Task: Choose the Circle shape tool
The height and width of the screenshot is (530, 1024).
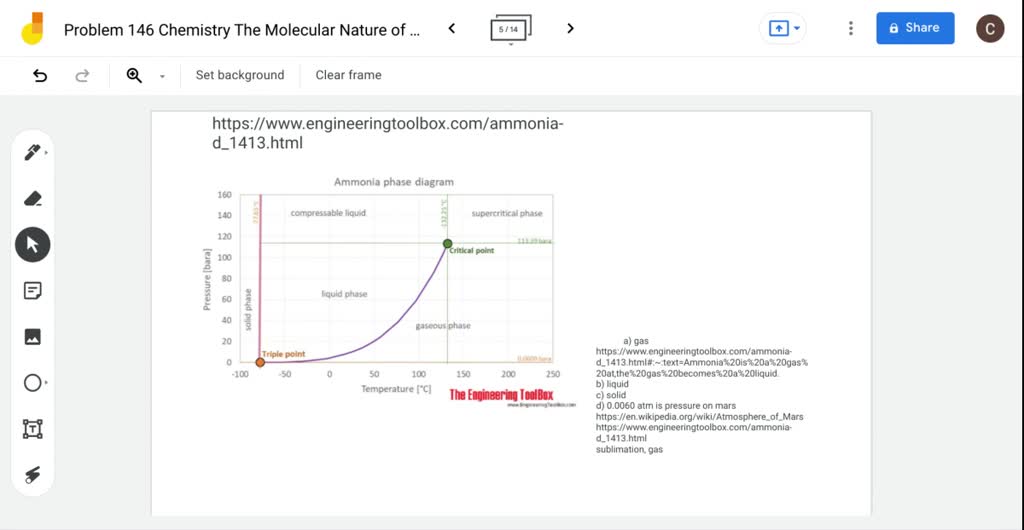Action: (32, 383)
